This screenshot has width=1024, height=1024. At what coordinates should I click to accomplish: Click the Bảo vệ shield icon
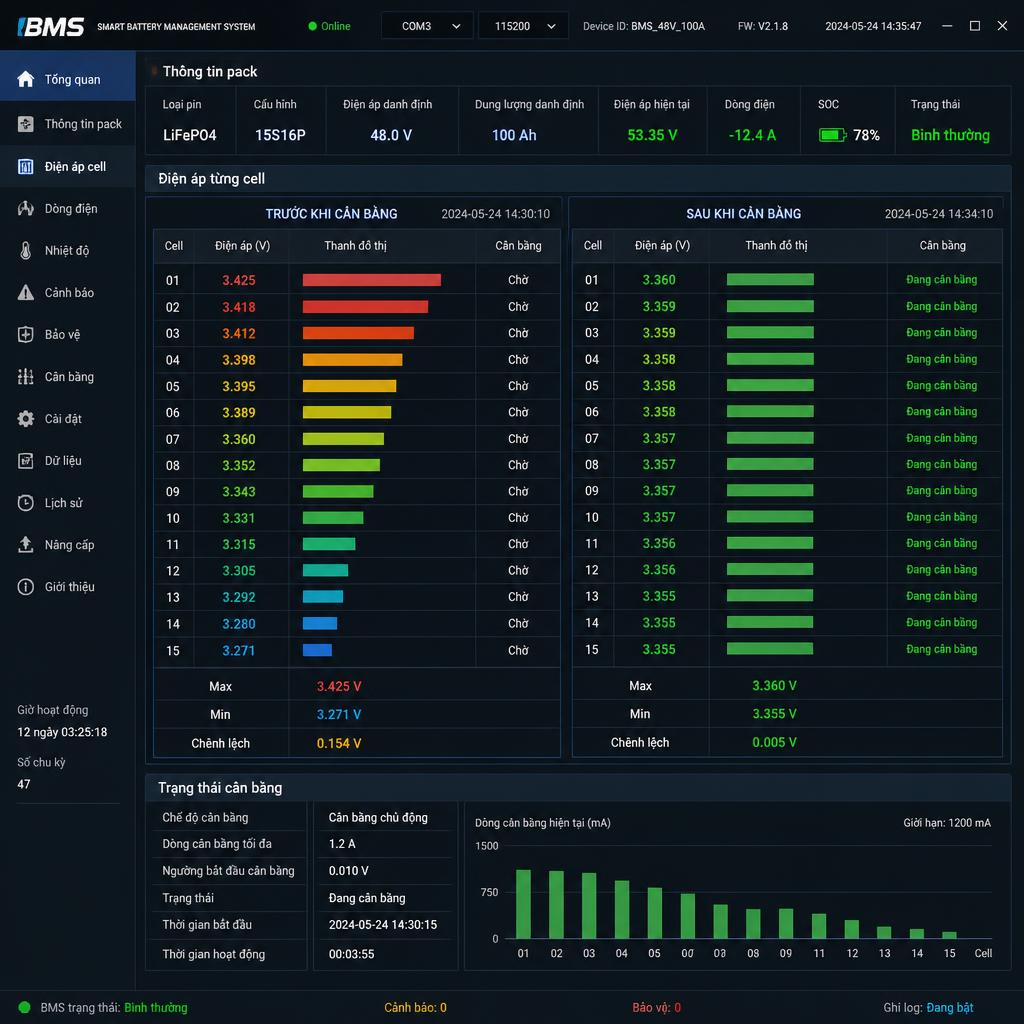25,334
